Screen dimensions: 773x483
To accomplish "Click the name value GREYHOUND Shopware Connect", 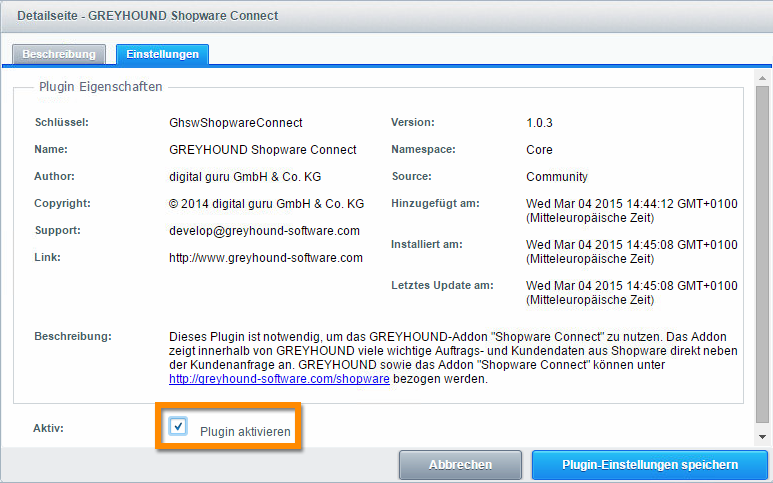I will pyautogui.click(x=263, y=150).
